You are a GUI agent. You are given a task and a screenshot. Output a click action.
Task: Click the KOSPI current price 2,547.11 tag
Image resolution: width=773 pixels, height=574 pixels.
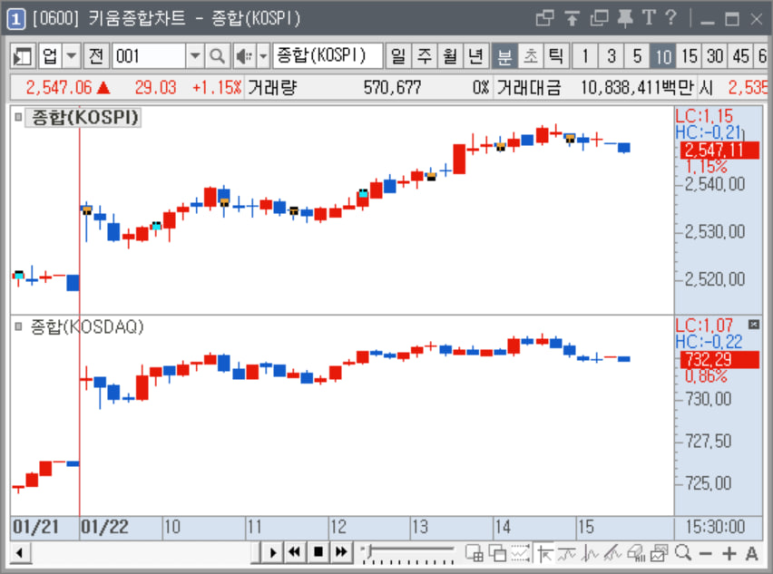[x=719, y=150]
